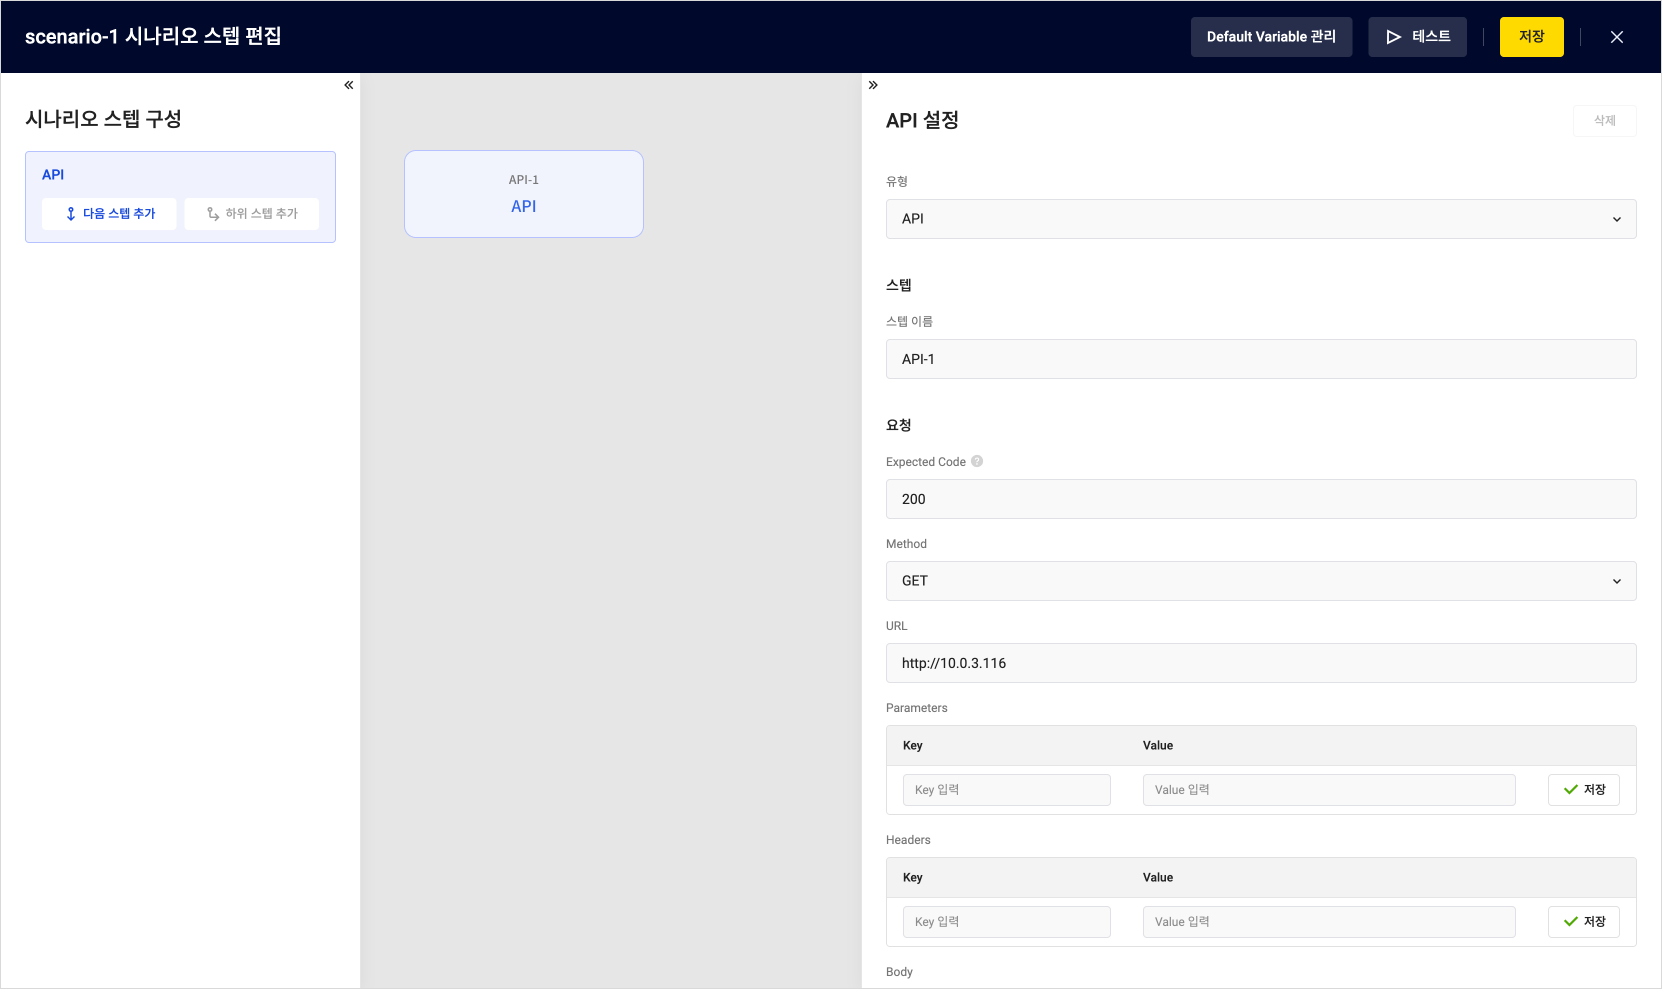Collapse the left scenario step panel
Screen dimensions: 1662x989
[349, 85]
